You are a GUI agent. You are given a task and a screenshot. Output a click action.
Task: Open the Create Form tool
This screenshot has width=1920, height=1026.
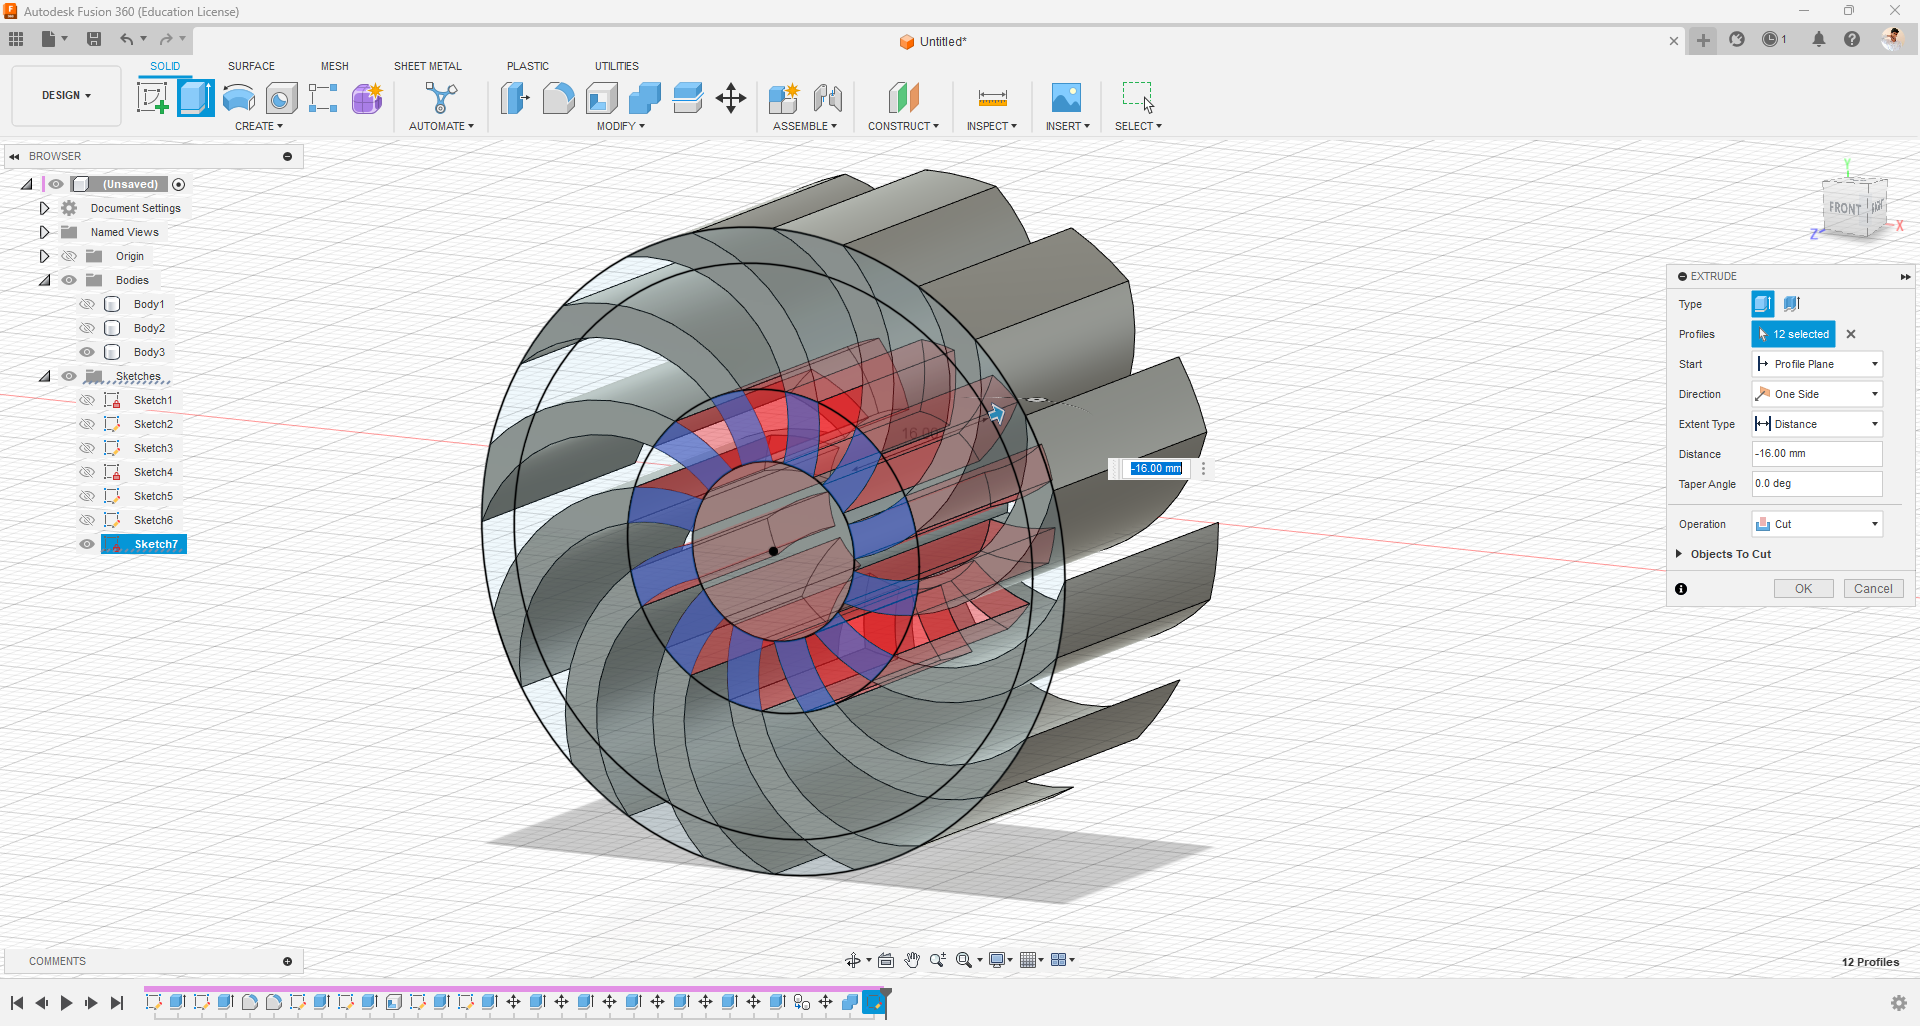tap(367, 98)
